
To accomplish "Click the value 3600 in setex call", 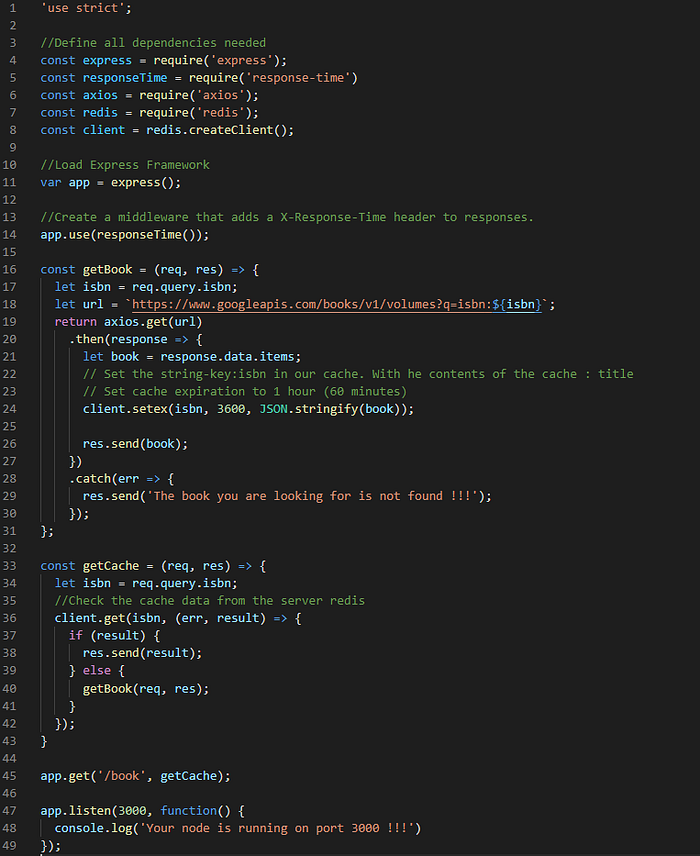I will pos(231,409).
